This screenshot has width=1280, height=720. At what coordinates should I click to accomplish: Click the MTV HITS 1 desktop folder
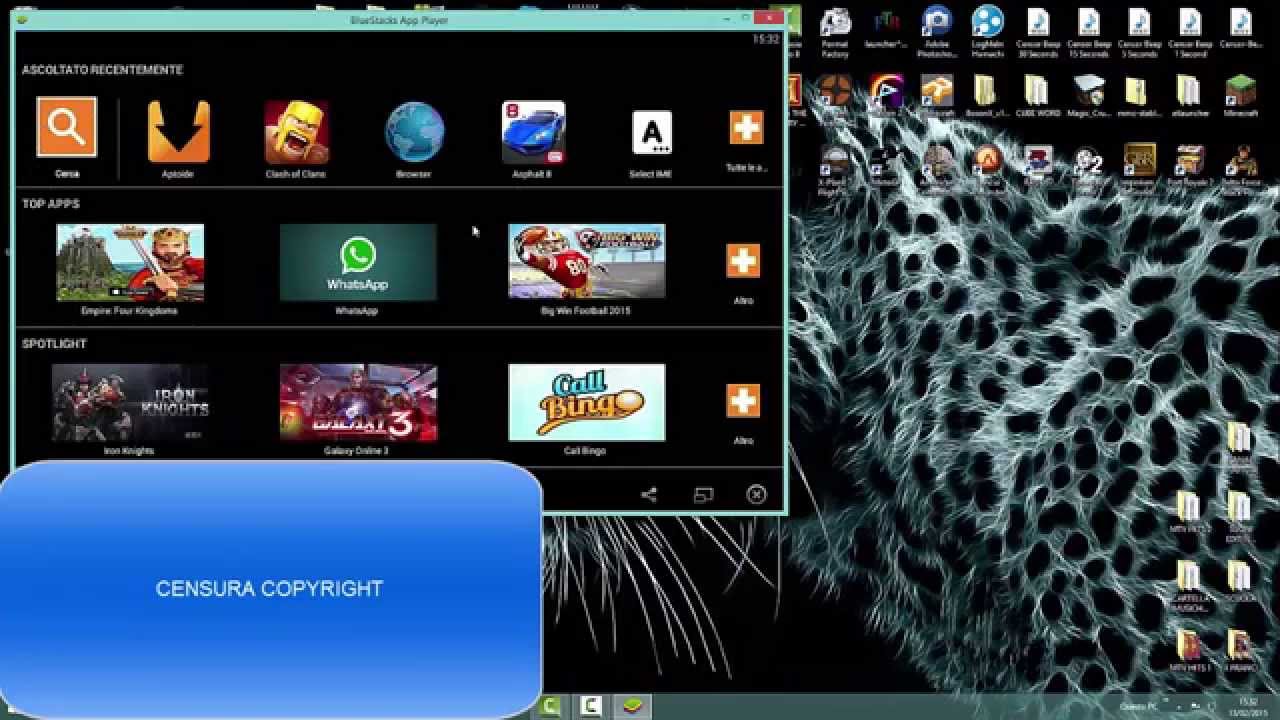point(1189,650)
